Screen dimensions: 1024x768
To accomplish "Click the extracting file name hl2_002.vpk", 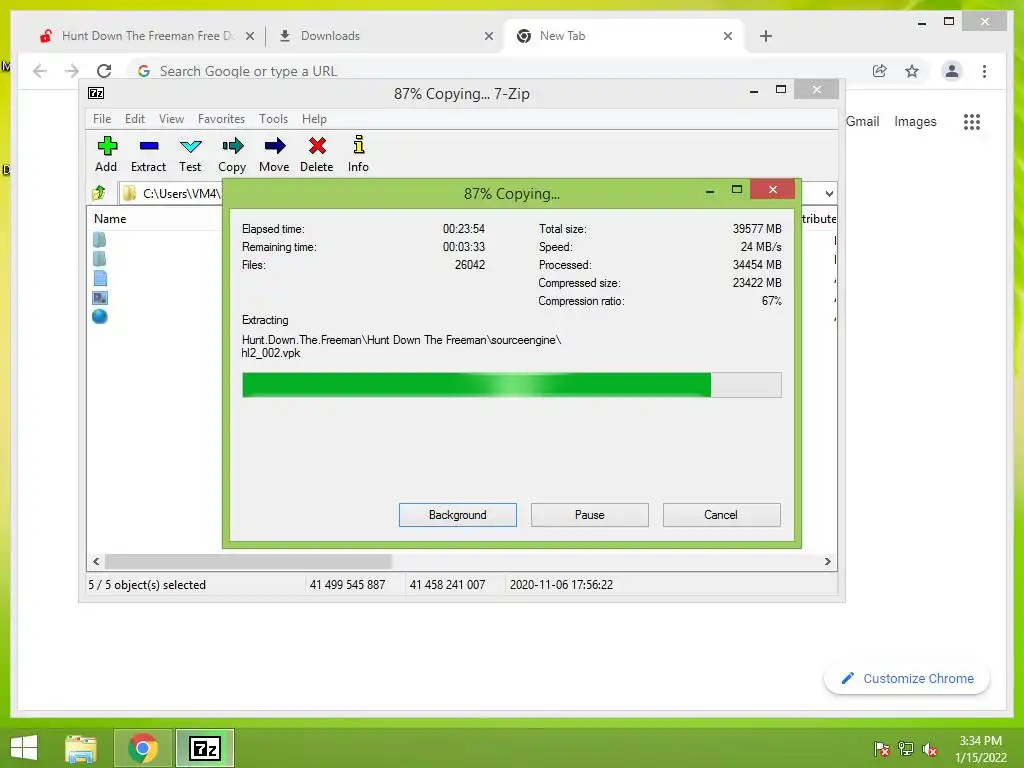I will coord(271,353).
